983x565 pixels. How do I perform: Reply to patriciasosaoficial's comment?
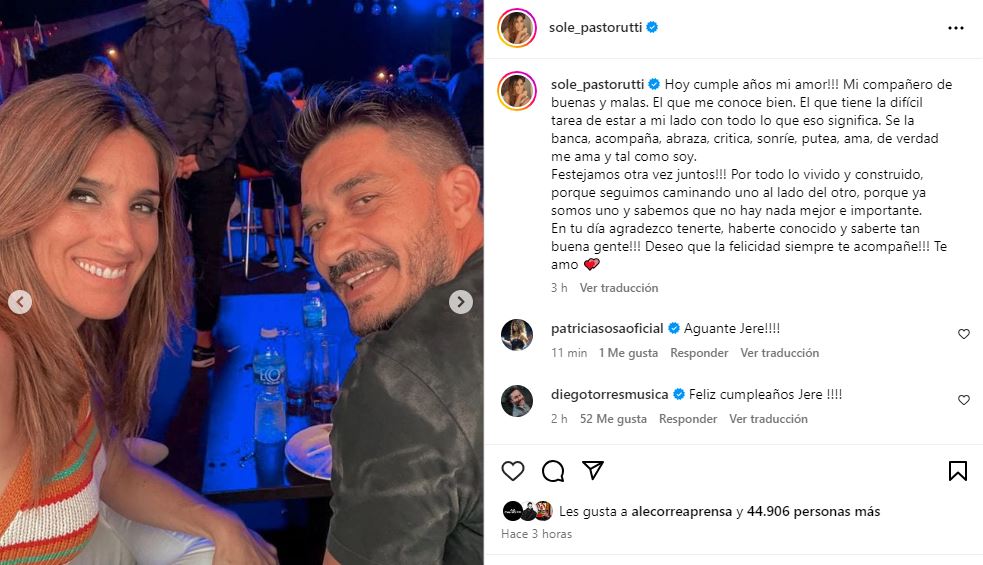click(x=699, y=353)
